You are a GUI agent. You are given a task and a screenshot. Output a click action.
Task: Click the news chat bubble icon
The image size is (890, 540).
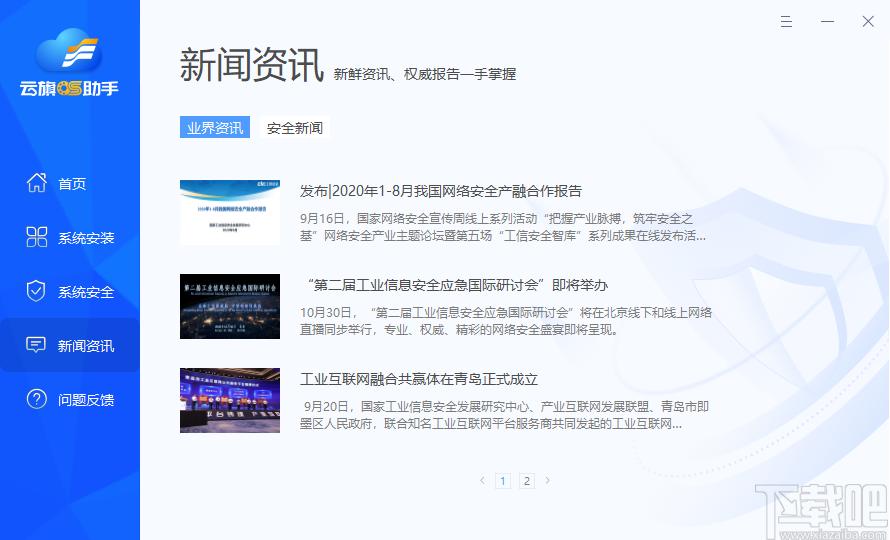[x=36, y=345]
